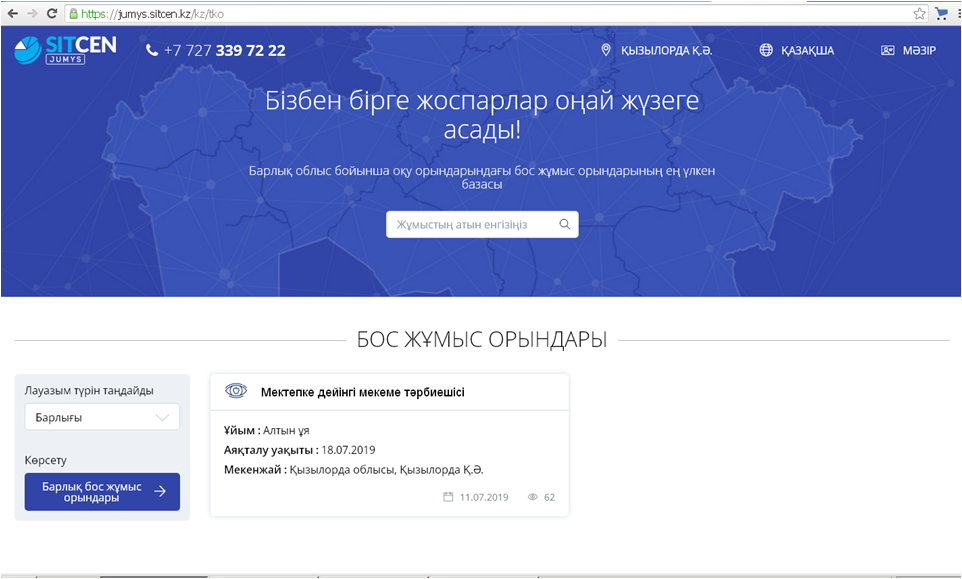The image size is (962, 579).
Task: Bookmark page with the star icon
Action: click(919, 13)
